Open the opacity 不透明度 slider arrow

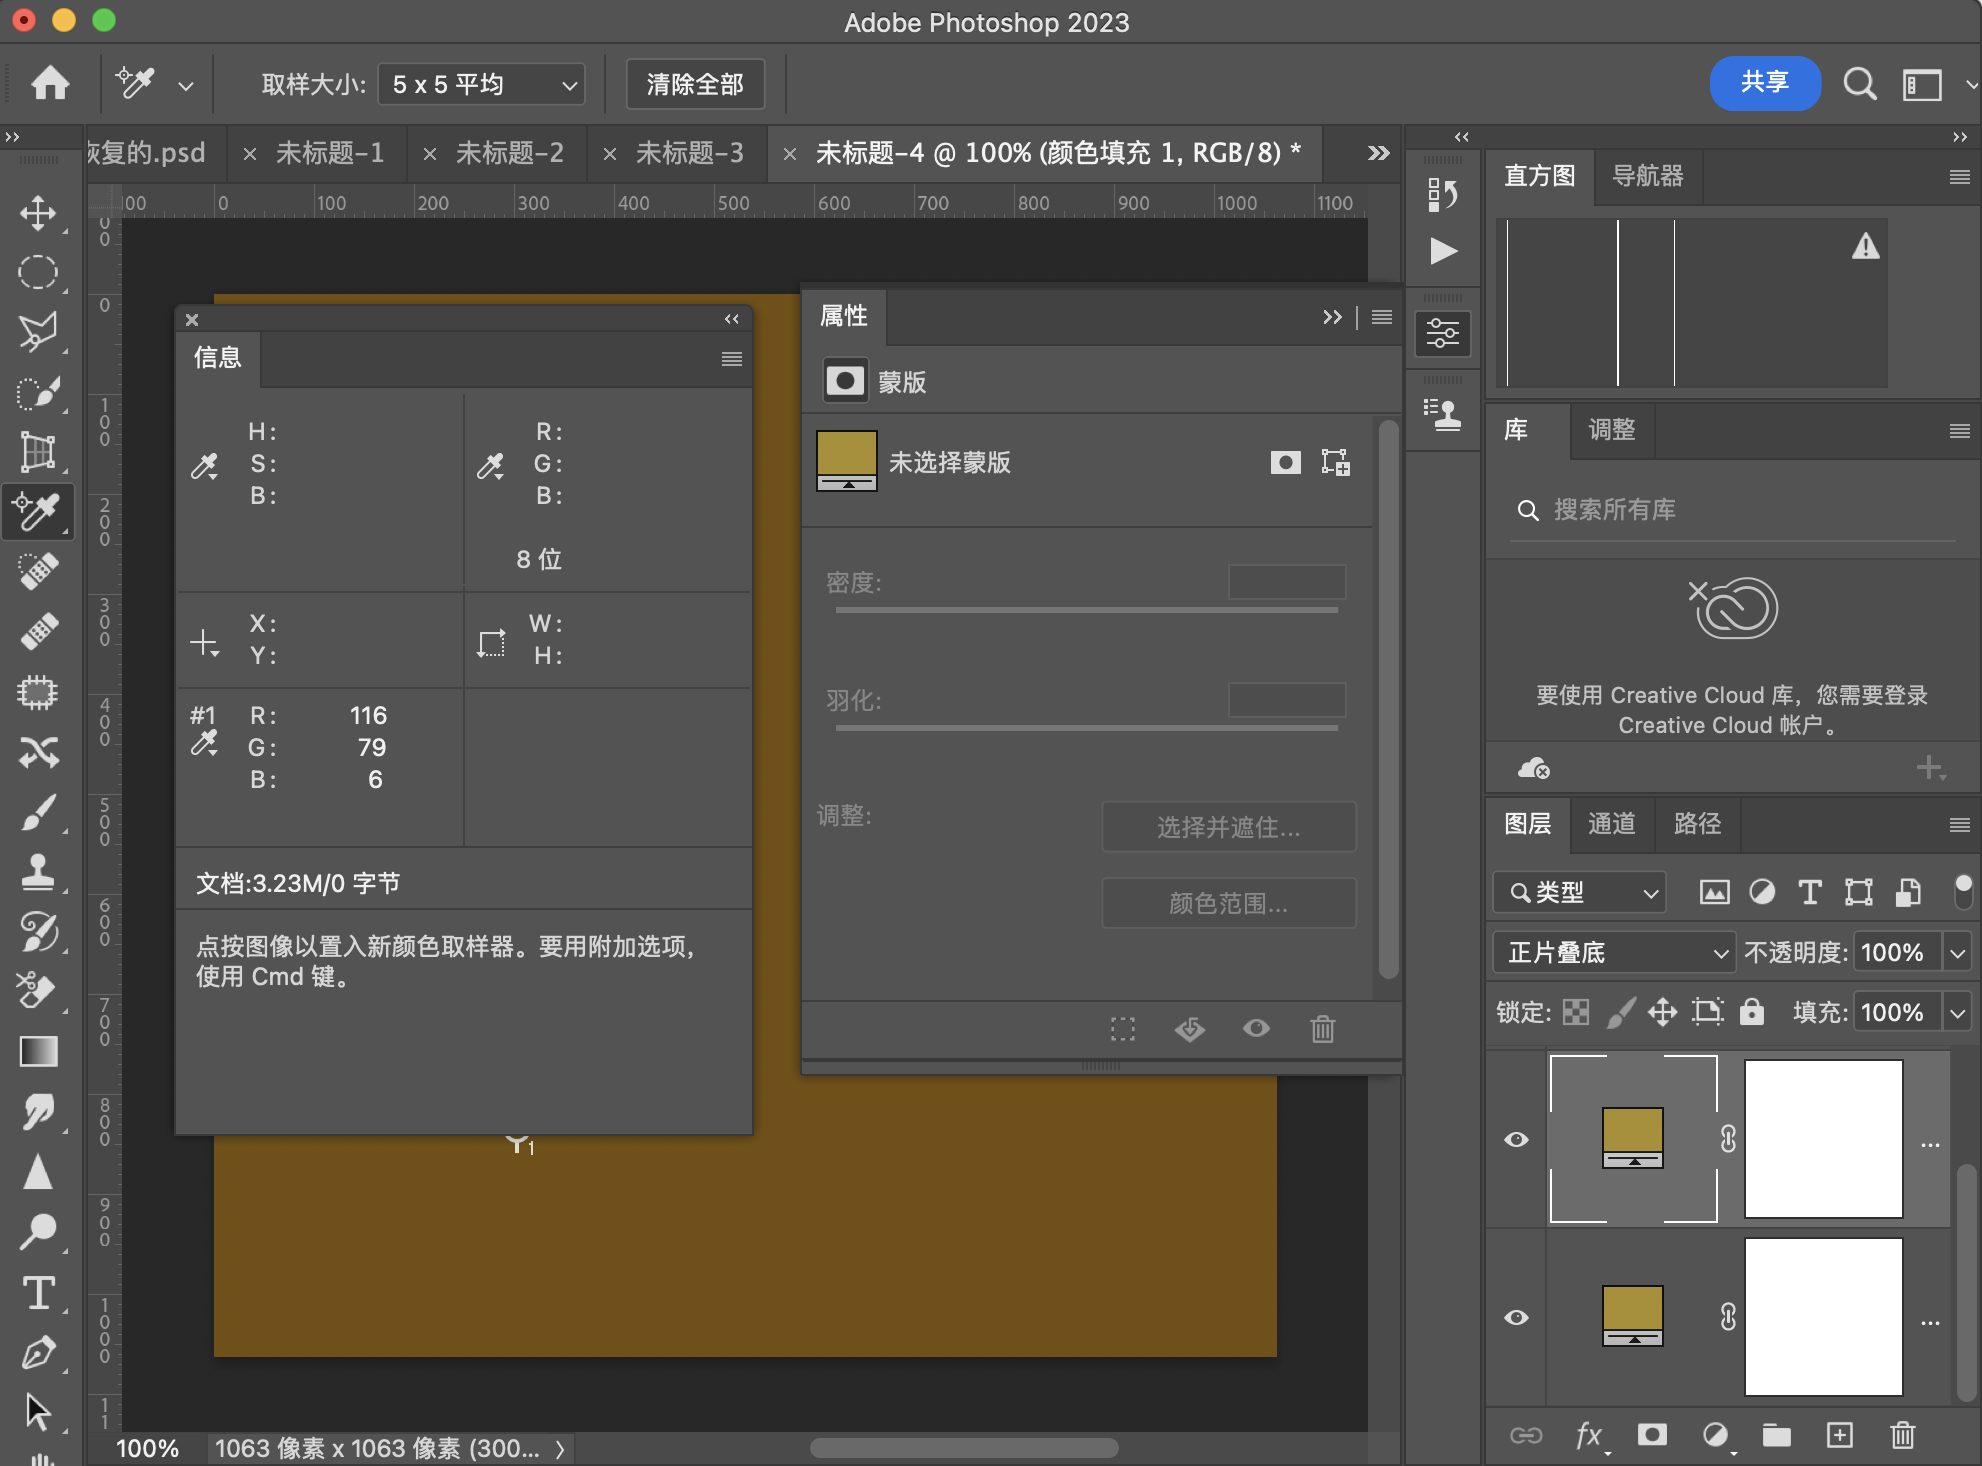pyautogui.click(x=1957, y=952)
